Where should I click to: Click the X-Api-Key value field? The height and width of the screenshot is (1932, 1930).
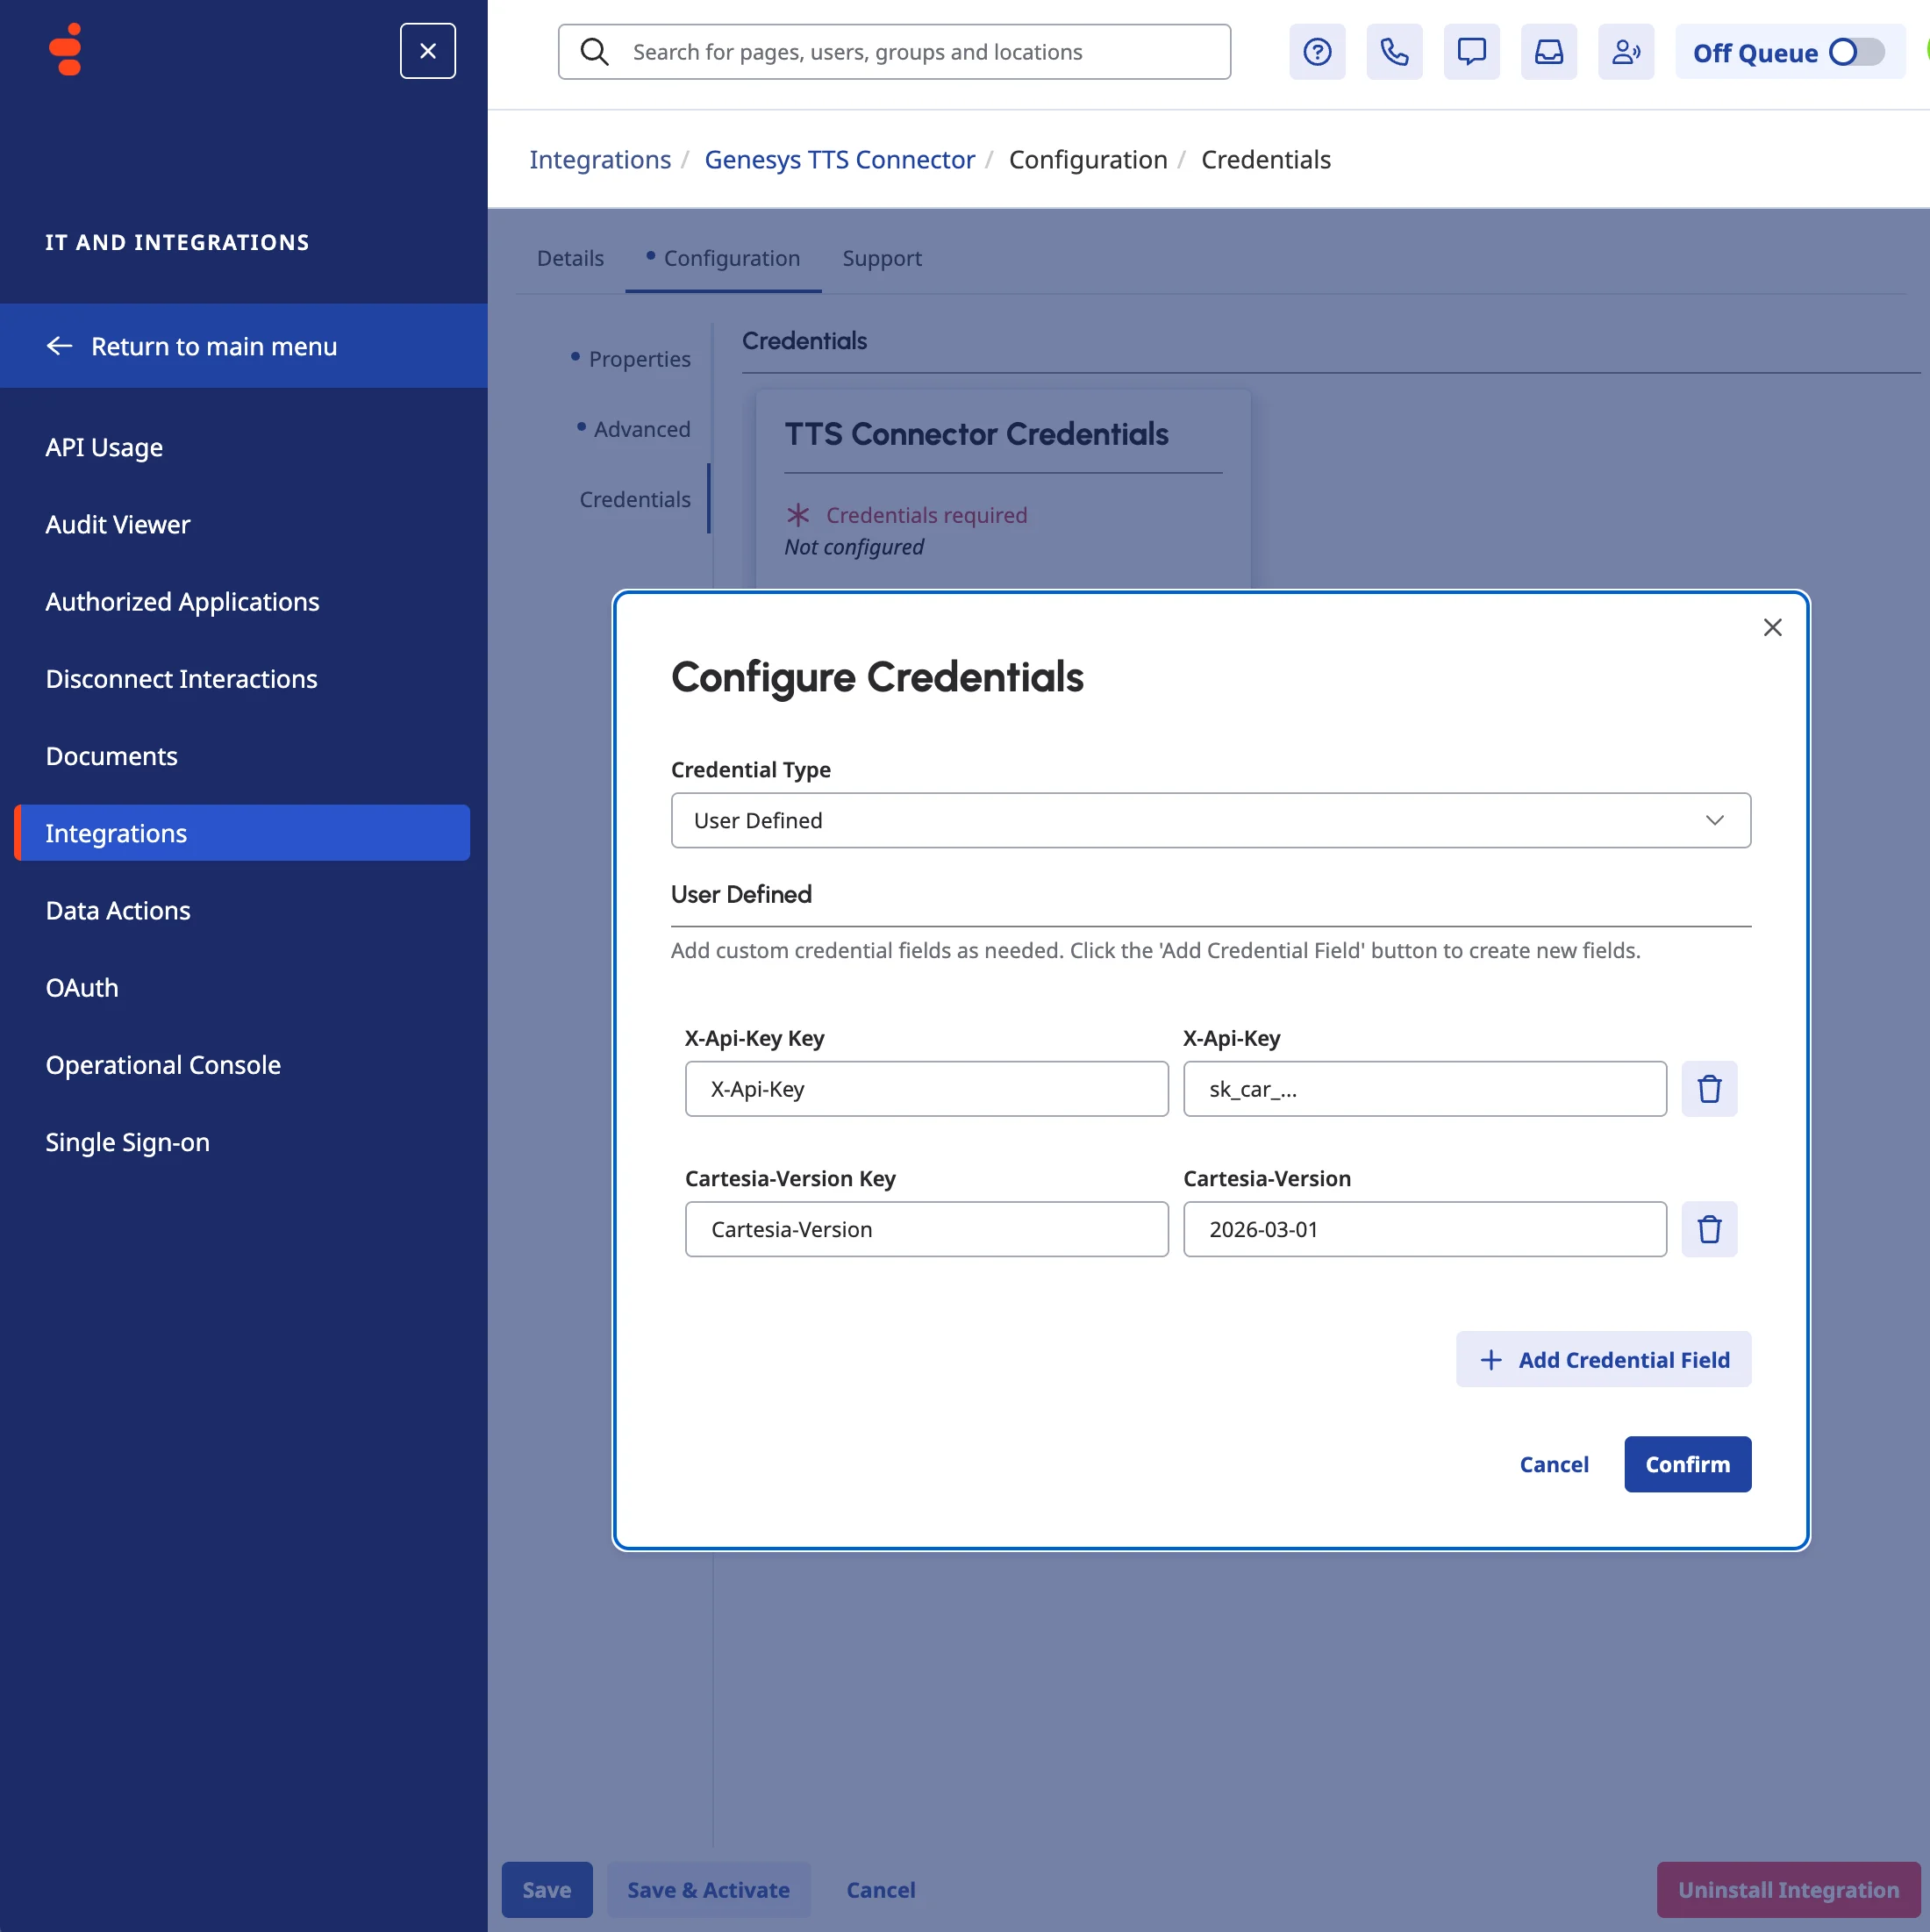(1424, 1089)
